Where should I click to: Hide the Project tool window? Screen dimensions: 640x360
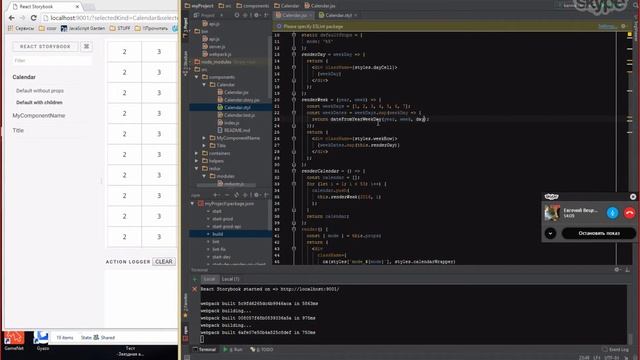coord(266,15)
